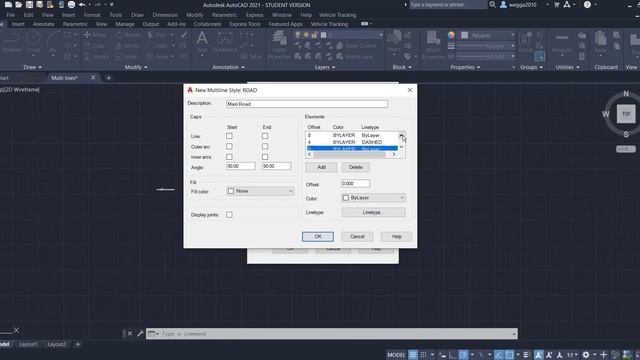Click the Help question mark icon

click(587, 4)
